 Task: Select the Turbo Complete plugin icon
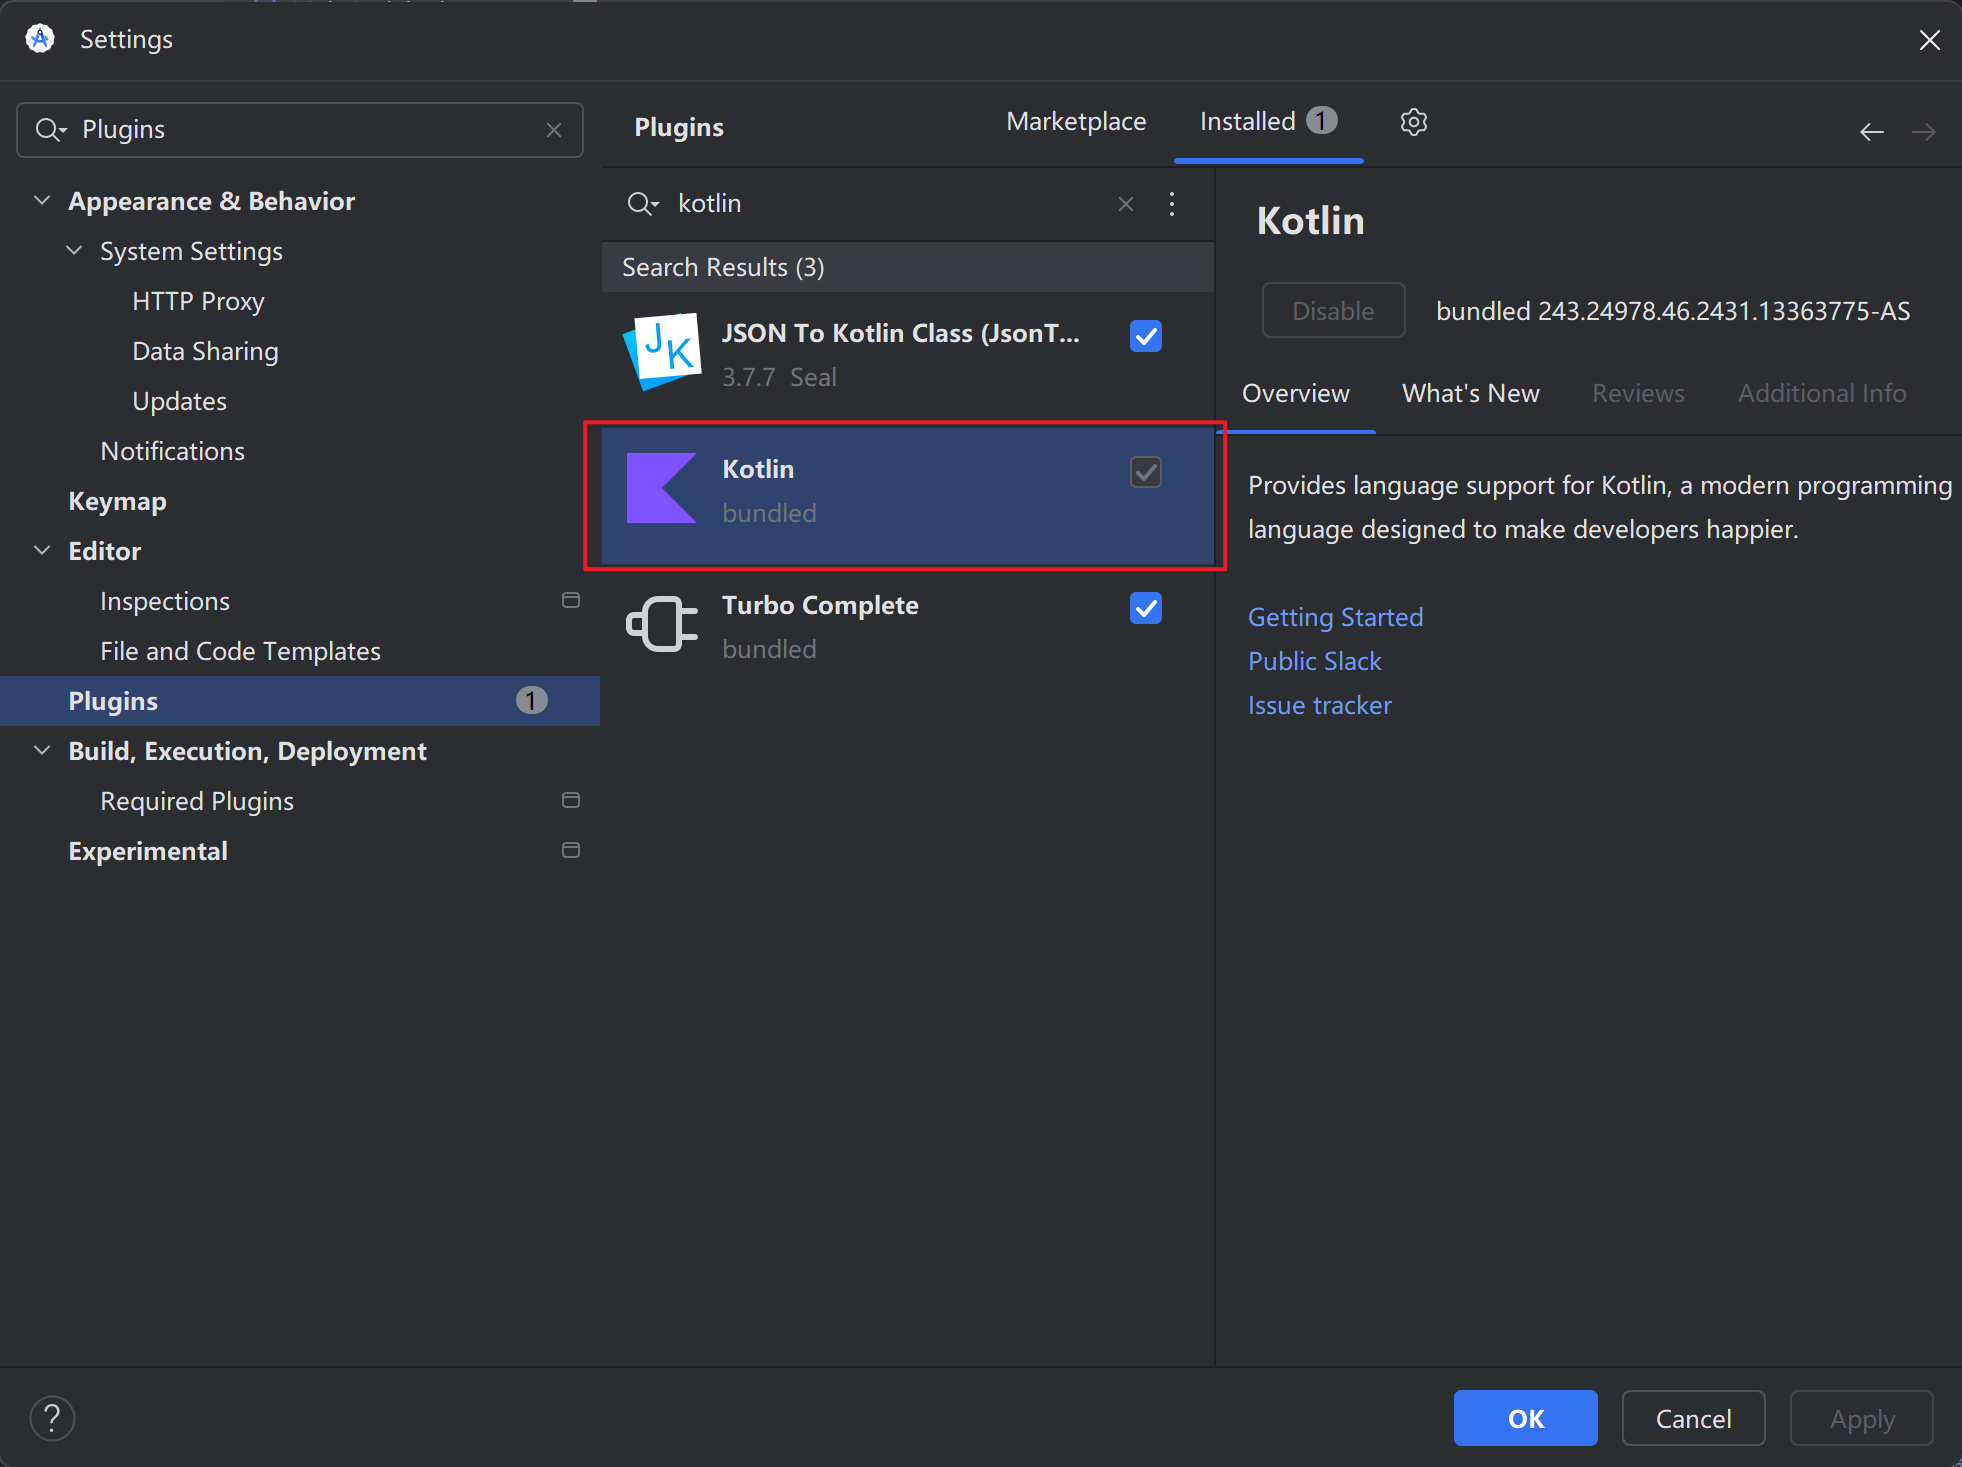662,624
